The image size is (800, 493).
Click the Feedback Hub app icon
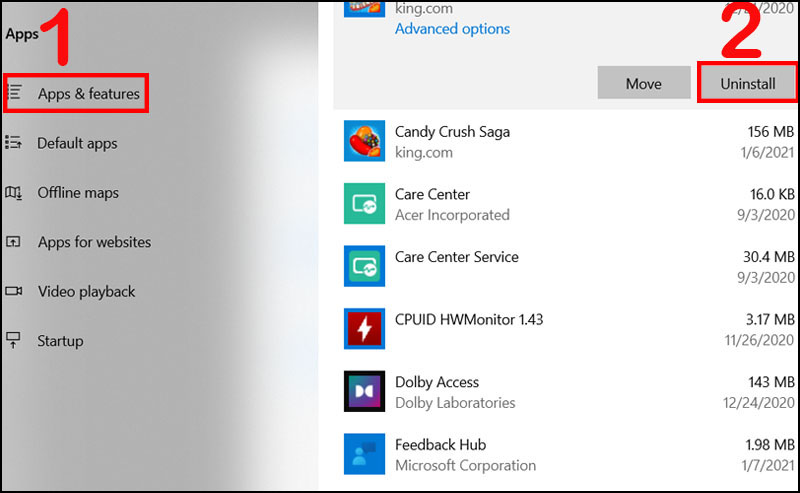pos(364,454)
